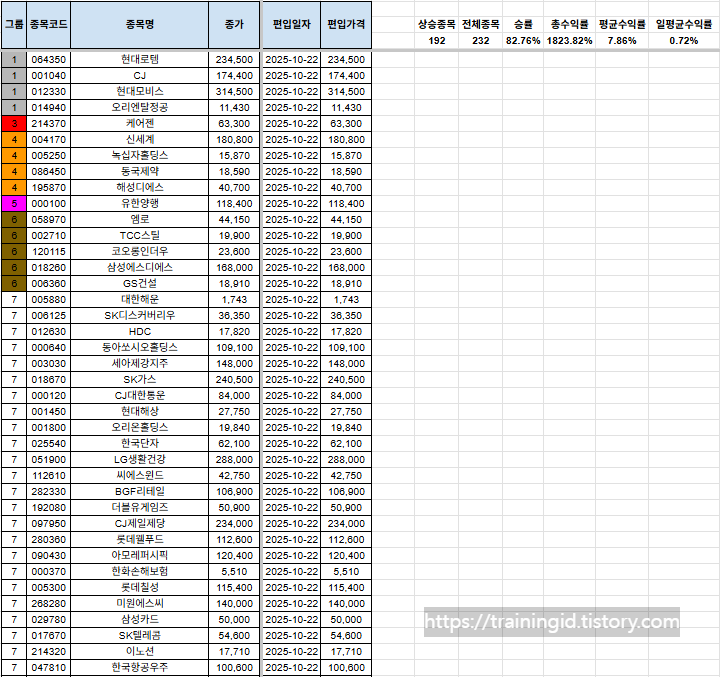Click the stock name 오리엔탈정공

point(140,107)
